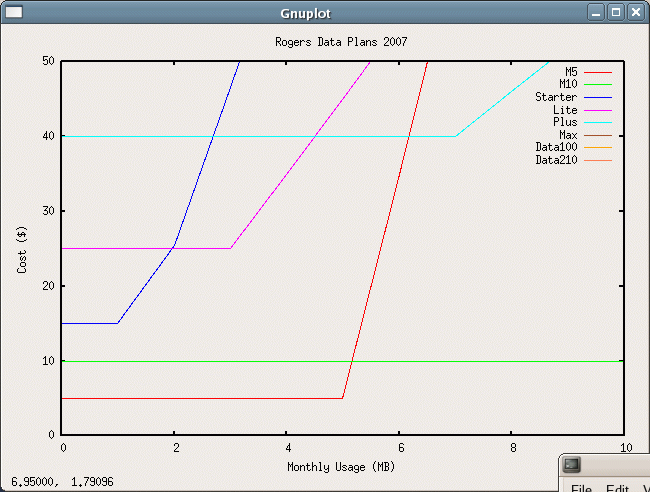Select the M5 legend label
Screen dimensions: 650x492
[x=571, y=72]
